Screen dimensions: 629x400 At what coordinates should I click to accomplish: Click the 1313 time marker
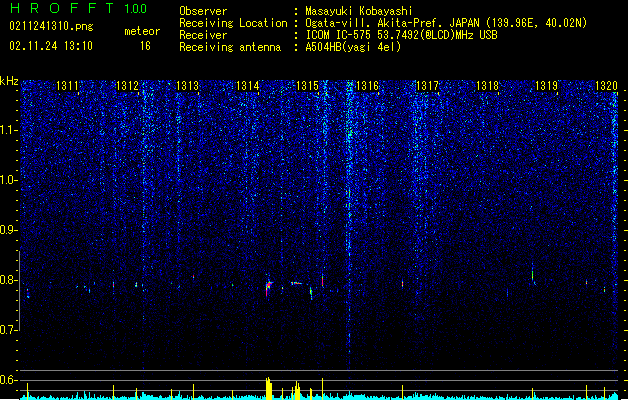pos(187,85)
